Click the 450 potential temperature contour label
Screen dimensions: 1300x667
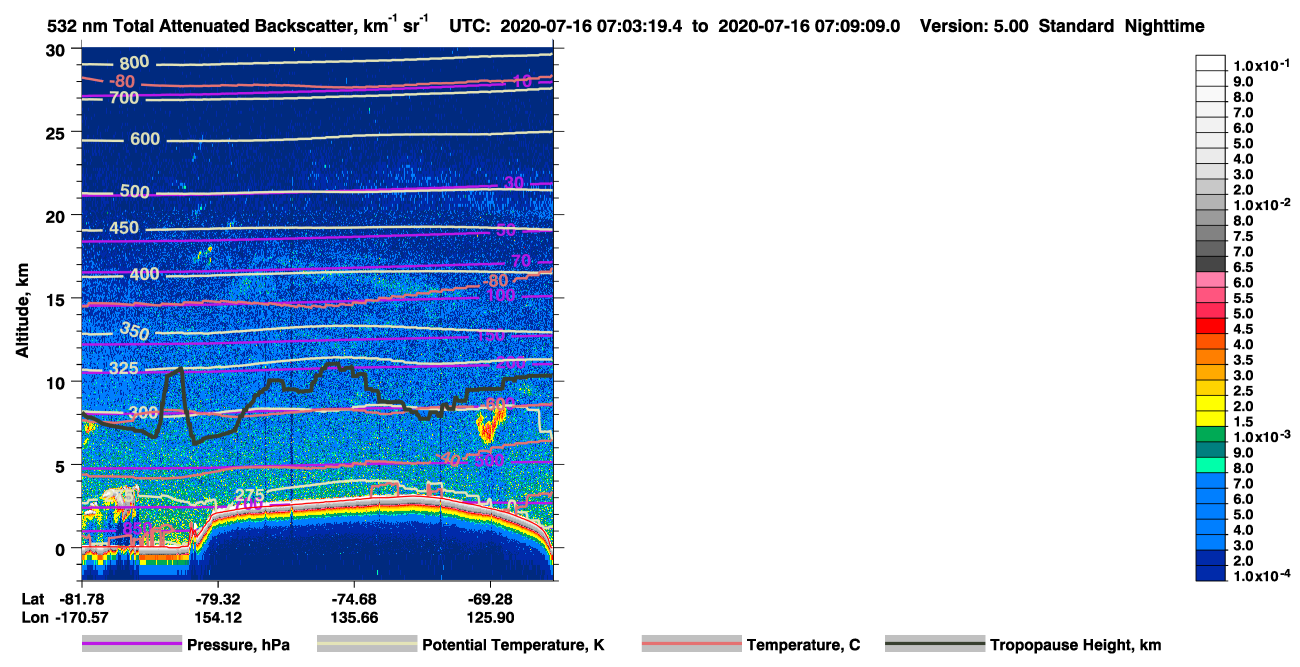point(123,229)
